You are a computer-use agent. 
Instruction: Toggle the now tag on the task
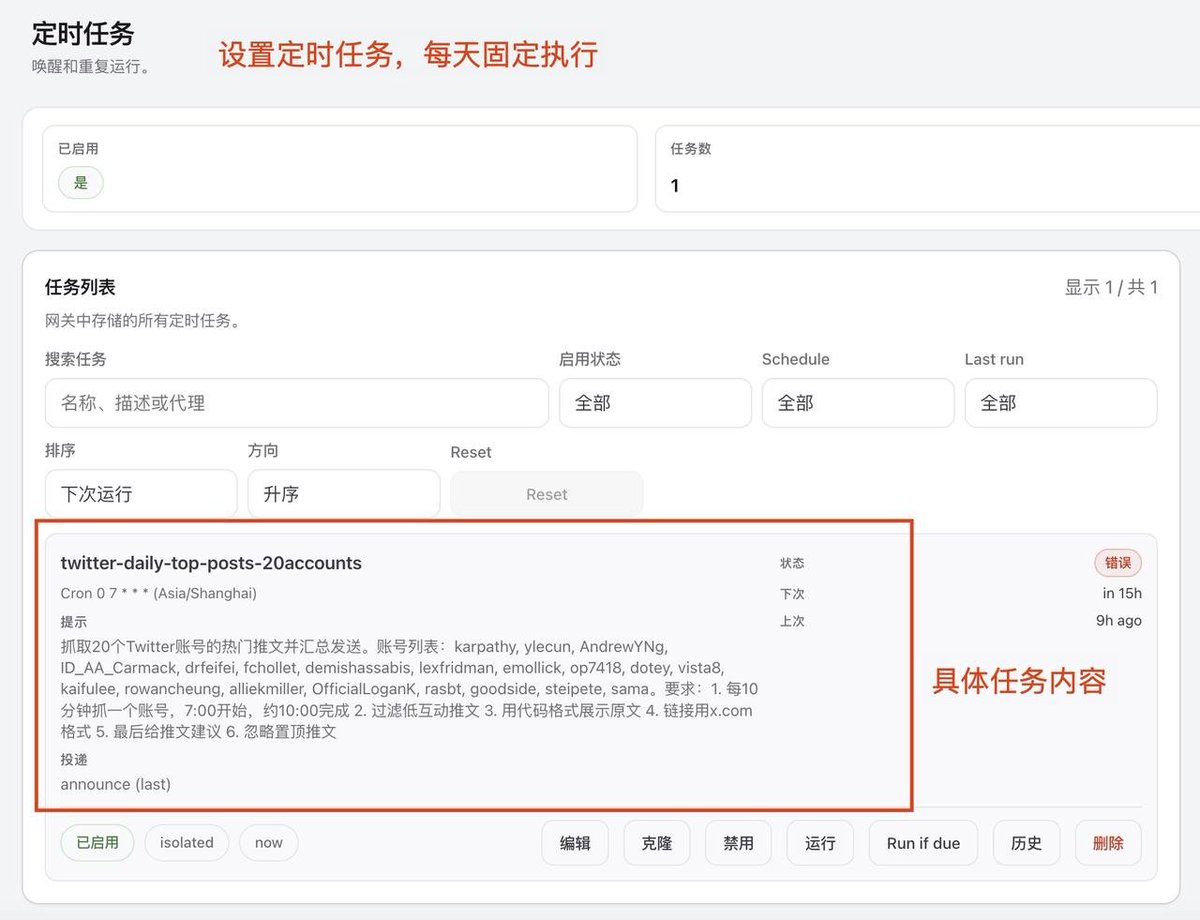268,843
